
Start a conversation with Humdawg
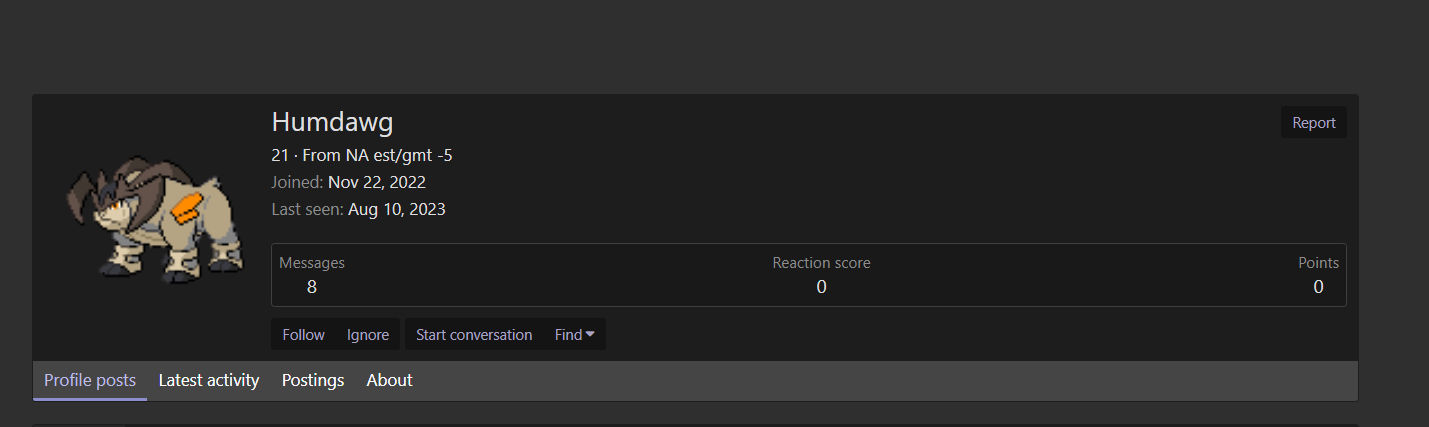point(474,335)
